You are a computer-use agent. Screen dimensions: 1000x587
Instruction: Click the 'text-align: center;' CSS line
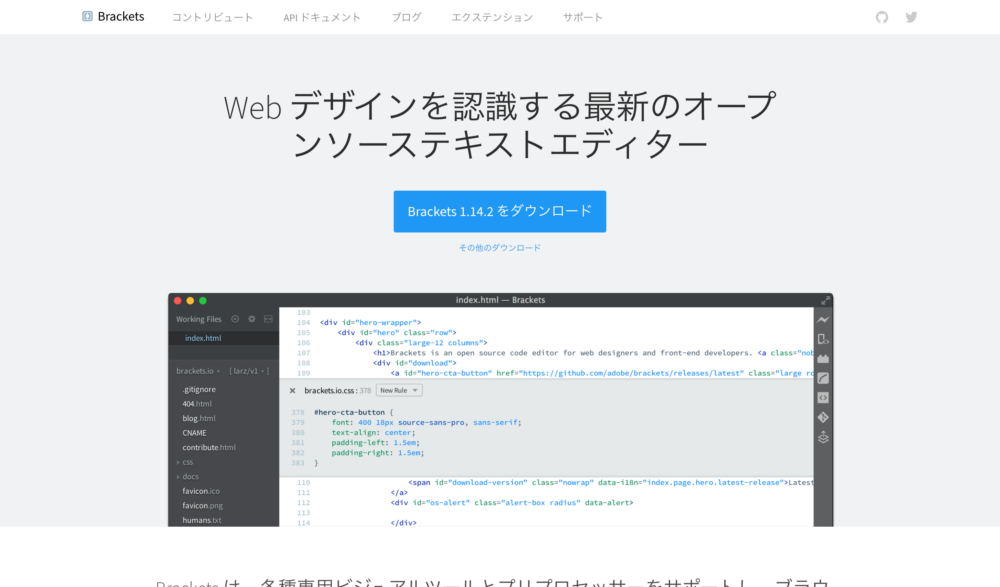(373, 433)
